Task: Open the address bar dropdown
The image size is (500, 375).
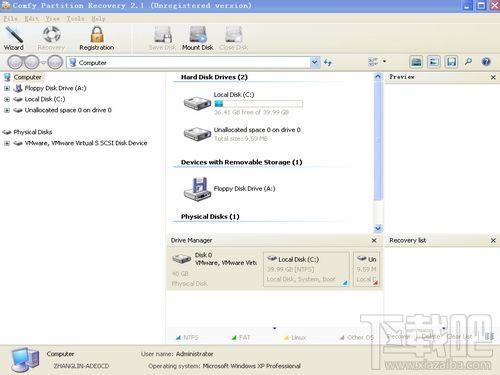Action: point(314,62)
